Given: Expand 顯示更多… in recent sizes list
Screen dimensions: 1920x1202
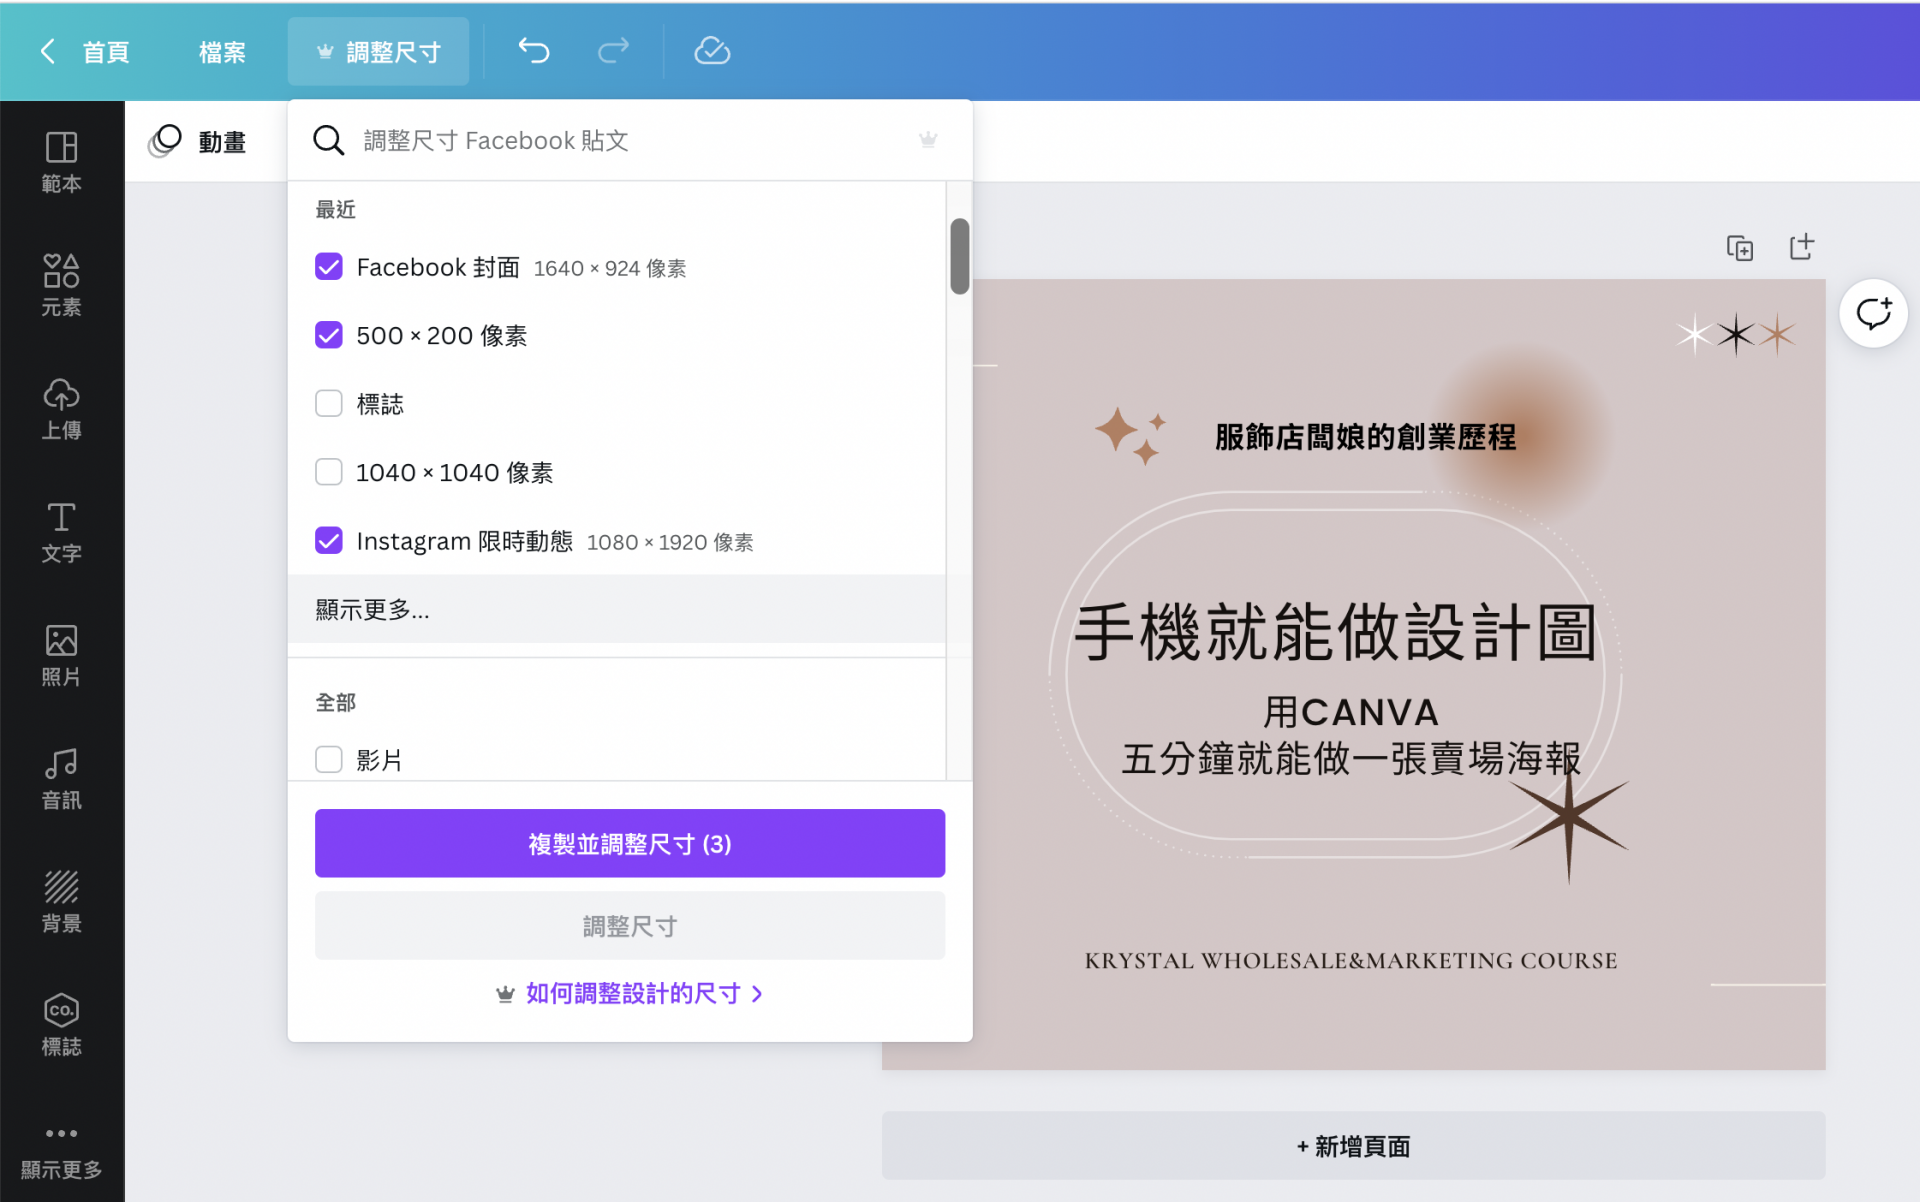Looking at the screenshot, I should [x=617, y=609].
